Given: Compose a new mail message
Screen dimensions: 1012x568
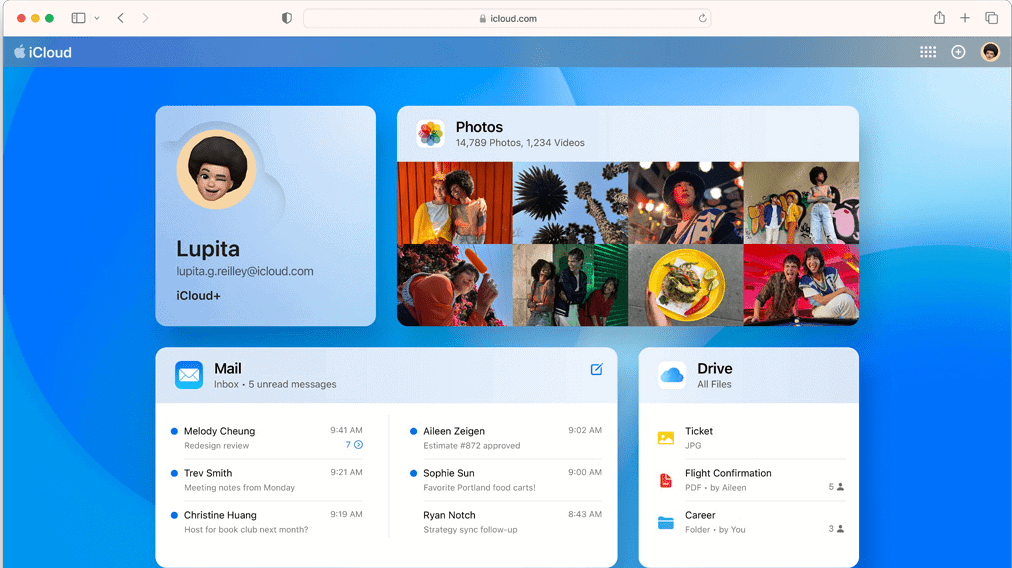Looking at the screenshot, I should click(x=596, y=369).
